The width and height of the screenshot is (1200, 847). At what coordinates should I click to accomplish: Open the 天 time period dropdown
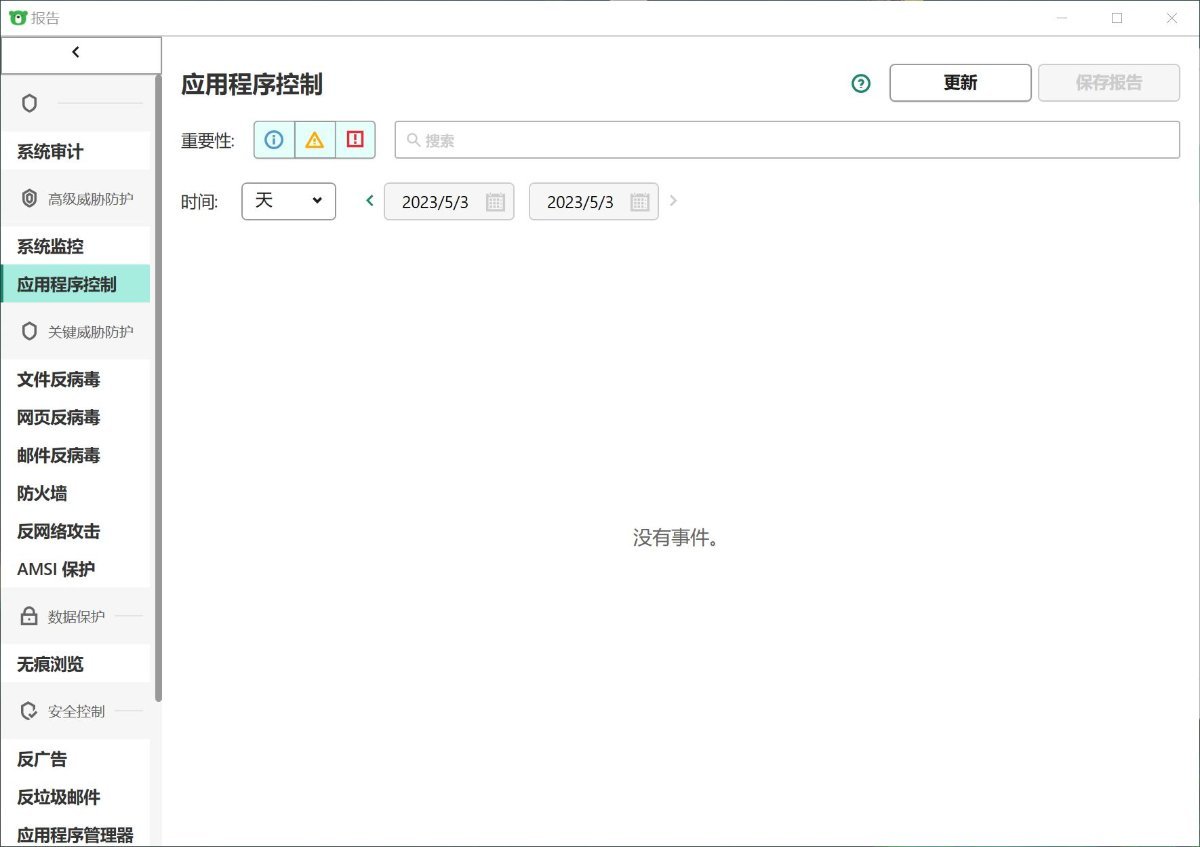(289, 201)
